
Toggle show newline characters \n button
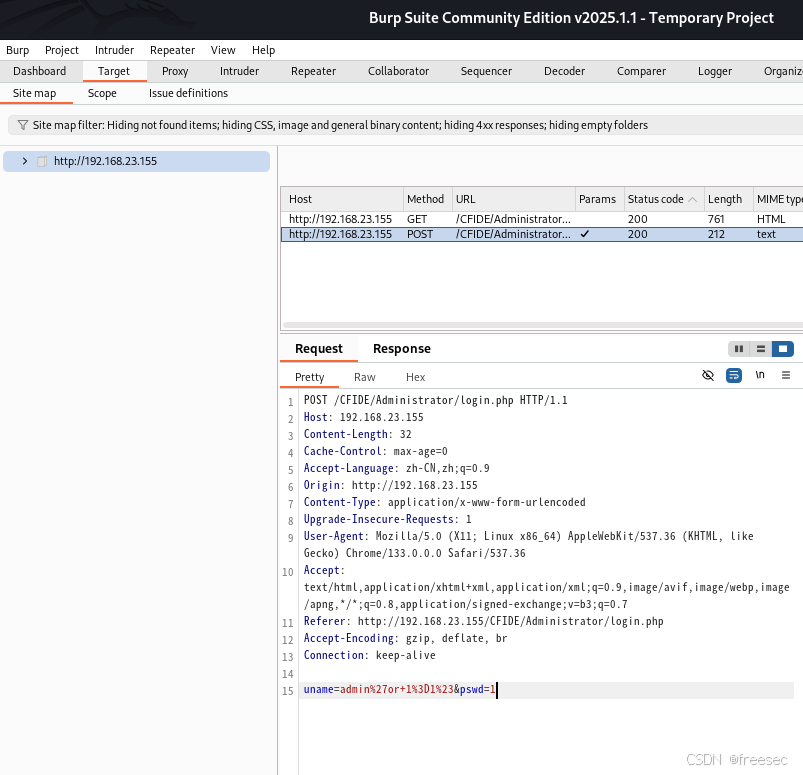point(760,375)
